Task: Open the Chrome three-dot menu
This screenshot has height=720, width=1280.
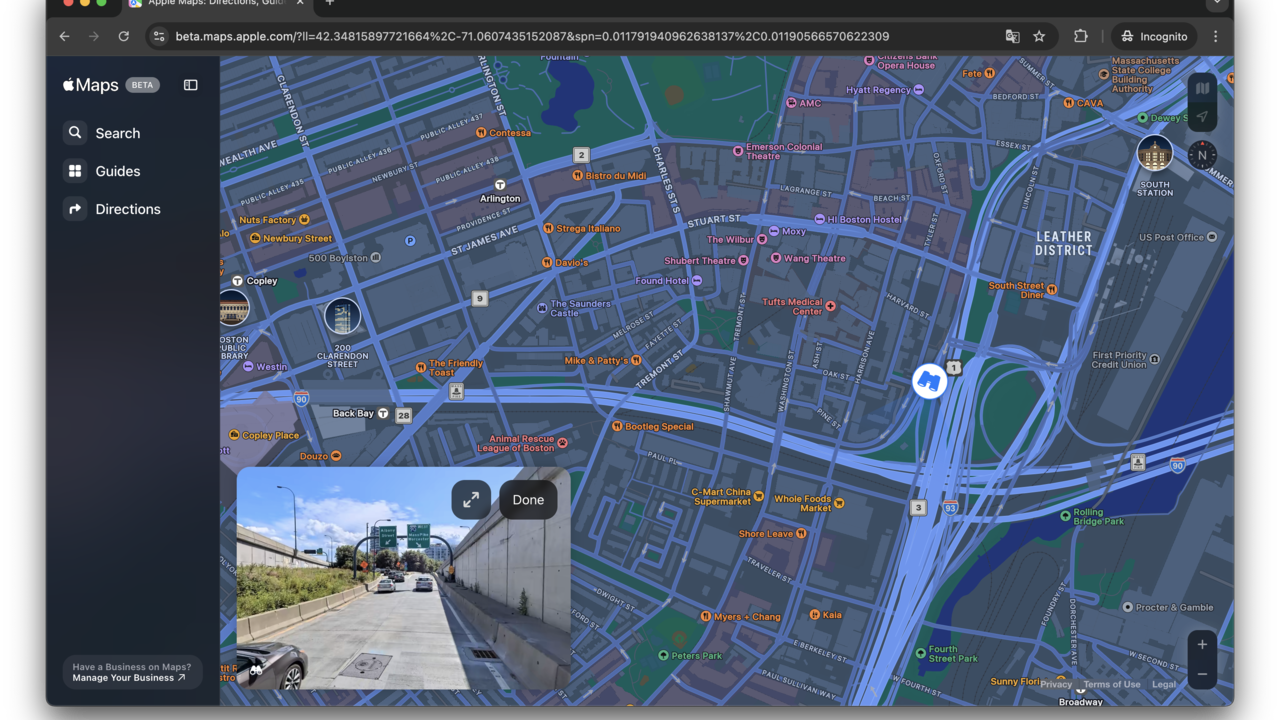Action: 1215,36
